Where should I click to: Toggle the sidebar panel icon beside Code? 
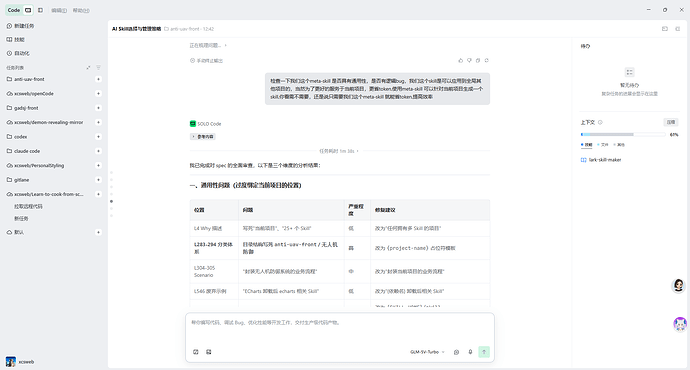click(40, 10)
